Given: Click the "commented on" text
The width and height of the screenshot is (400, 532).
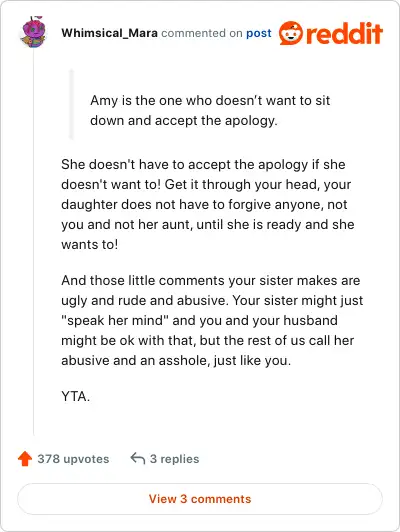Looking at the screenshot, I should tap(202, 33).
